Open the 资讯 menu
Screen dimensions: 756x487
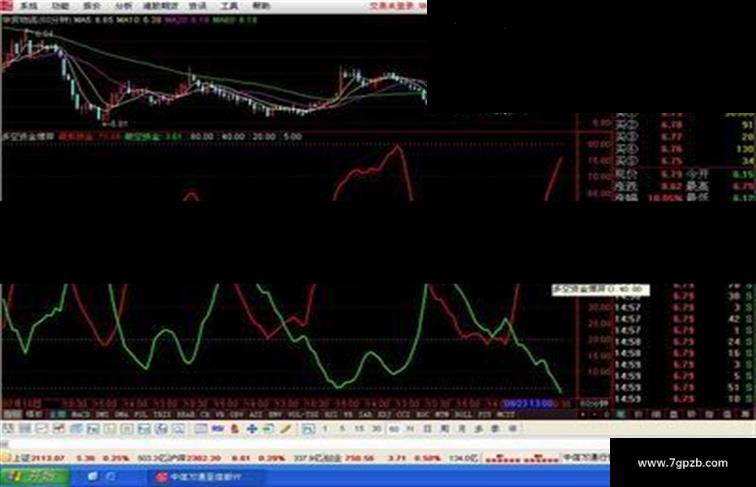[x=197, y=6]
